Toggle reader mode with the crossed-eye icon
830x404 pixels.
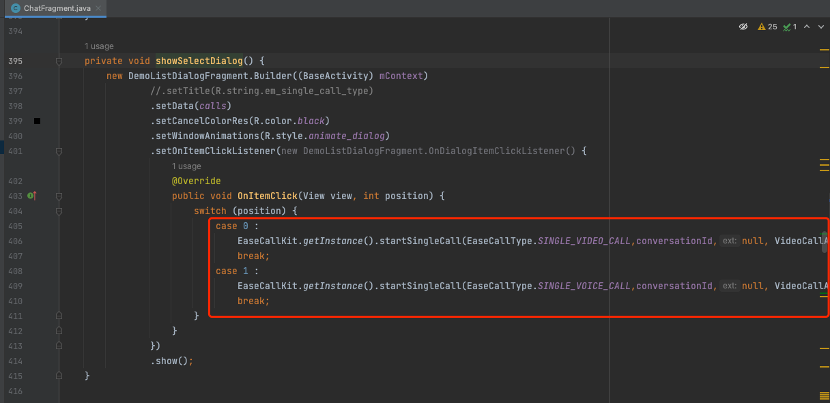pyautogui.click(x=743, y=26)
